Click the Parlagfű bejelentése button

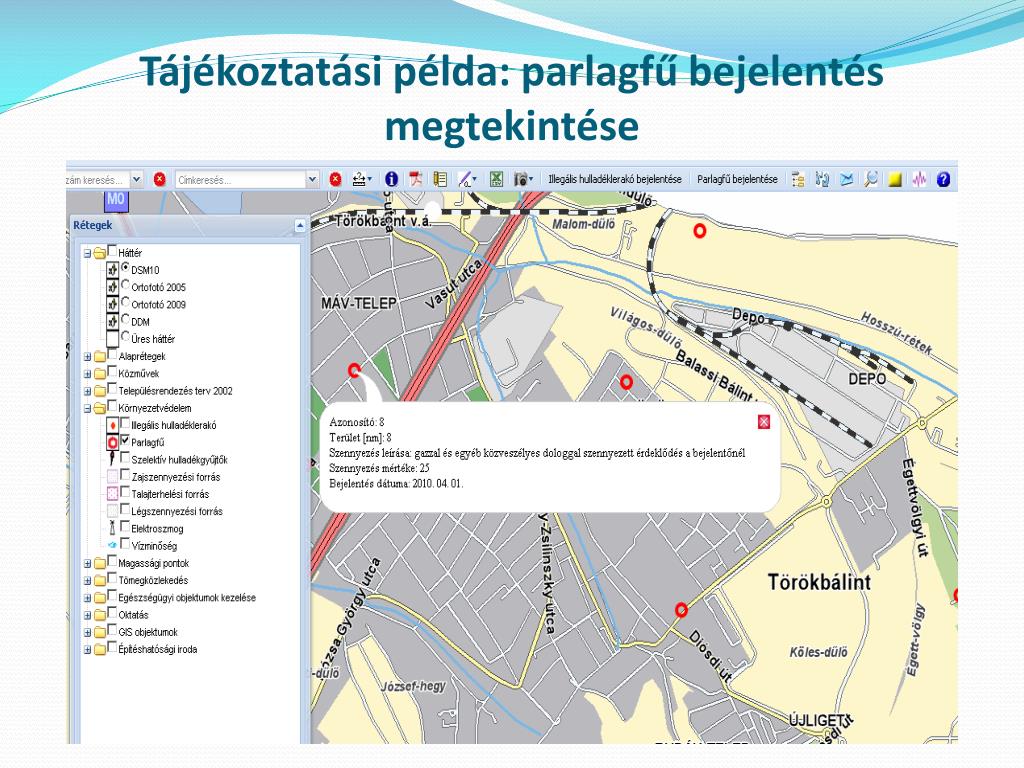tap(737, 179)
